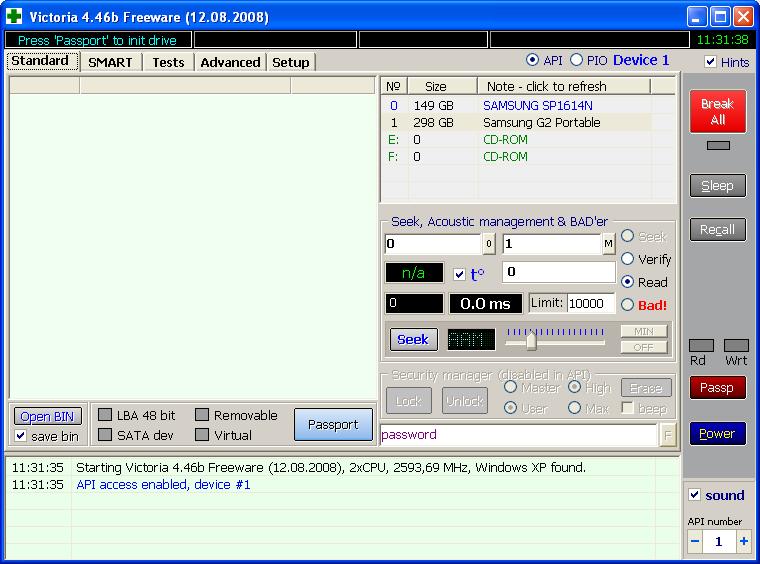Click the red Passp button
The width and height of the screenshot is (760, 564).
pyautogui.click(x=718, y=388)
